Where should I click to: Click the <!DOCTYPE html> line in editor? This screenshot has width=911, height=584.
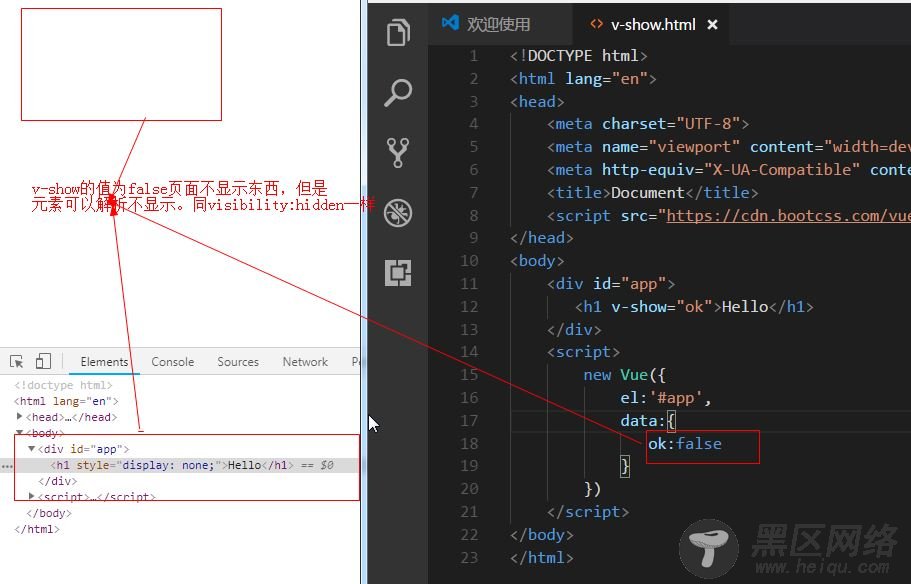pos(579,56)
